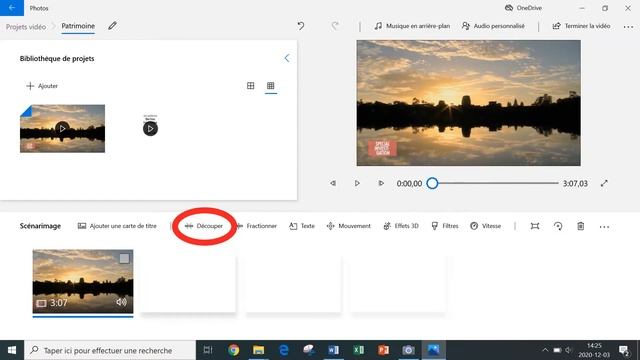Redo the last action

pyautogui.click(x=335, y=26)
